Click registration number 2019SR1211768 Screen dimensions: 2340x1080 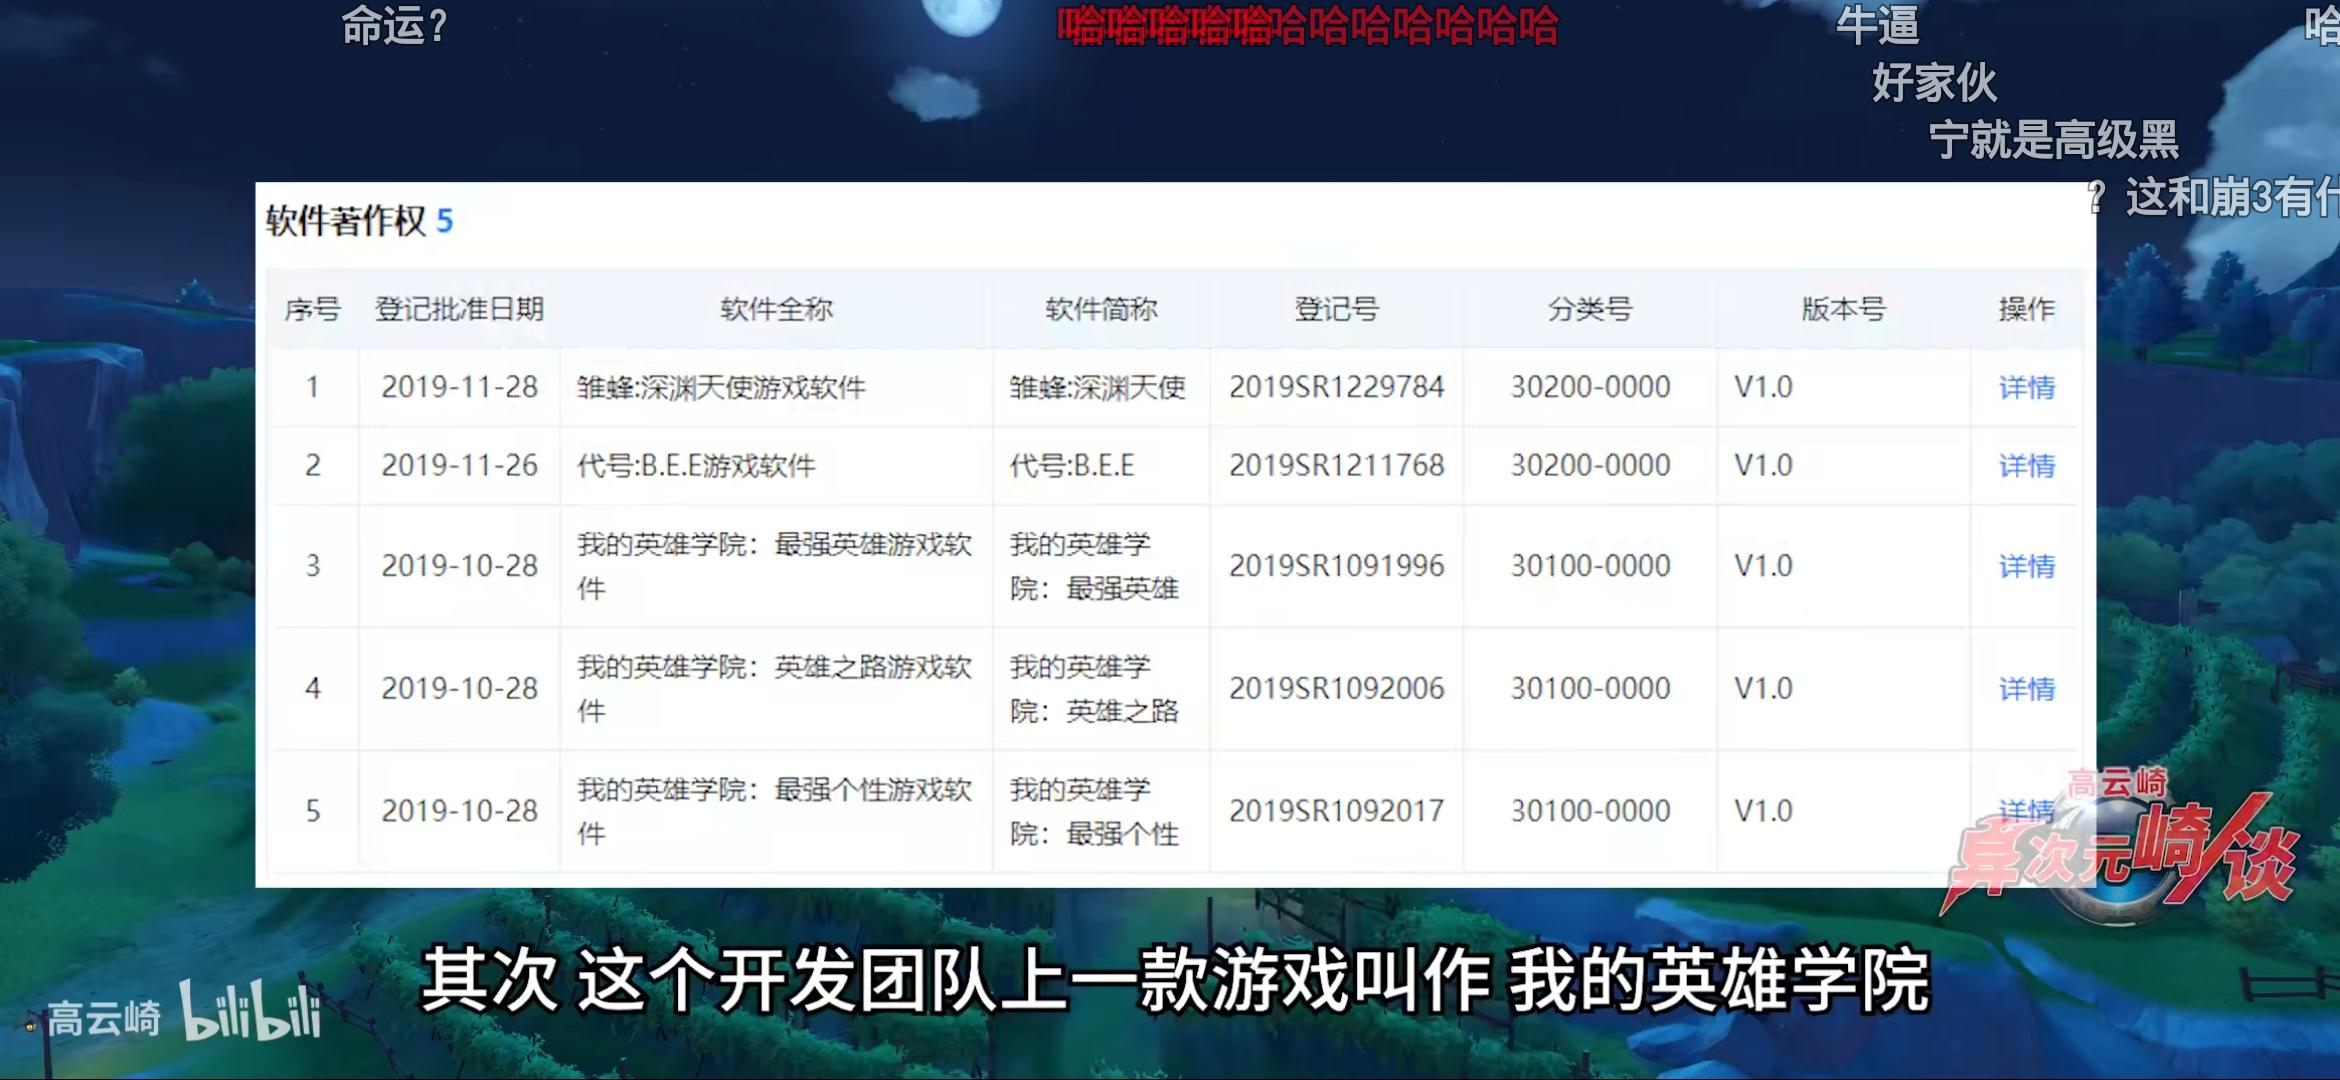coord(1336,465)
